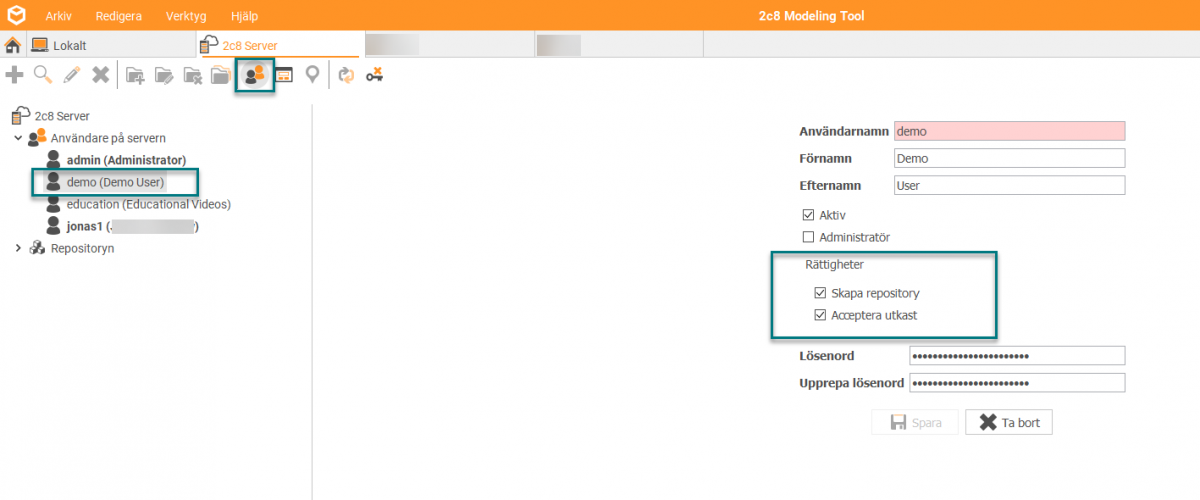Click the add folder icon

click(135, 74)
